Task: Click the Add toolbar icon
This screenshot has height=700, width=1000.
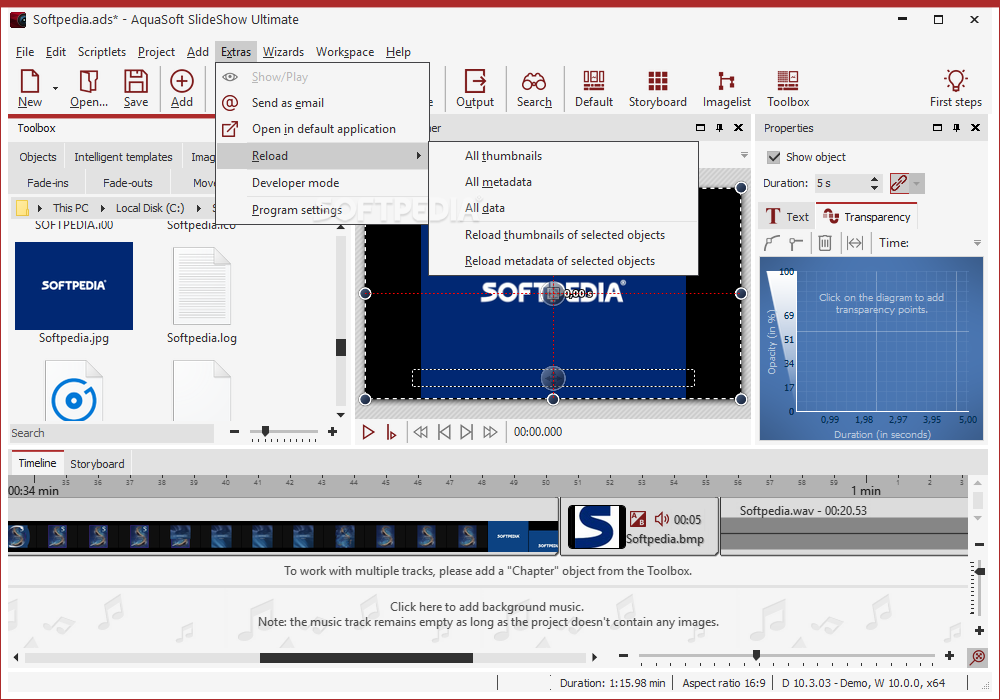Action: (x=182, y=88)
